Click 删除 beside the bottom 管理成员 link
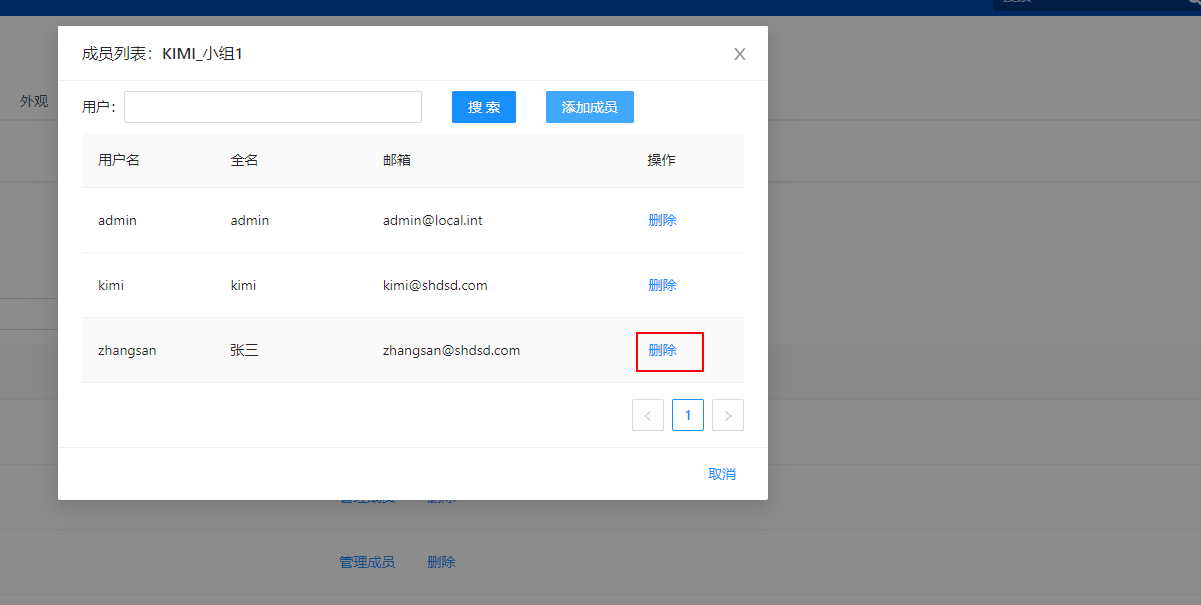 (x=441, y=562)
